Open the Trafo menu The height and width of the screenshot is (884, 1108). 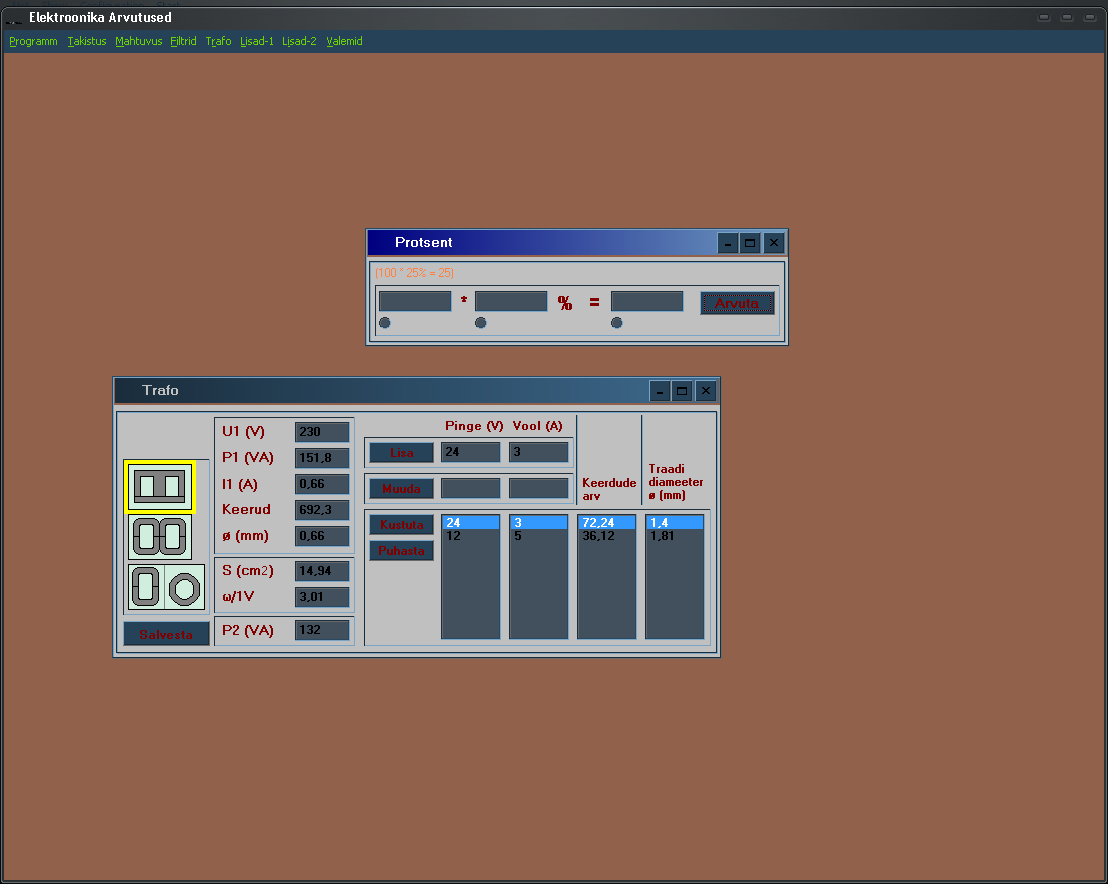[x=218, y=41]
